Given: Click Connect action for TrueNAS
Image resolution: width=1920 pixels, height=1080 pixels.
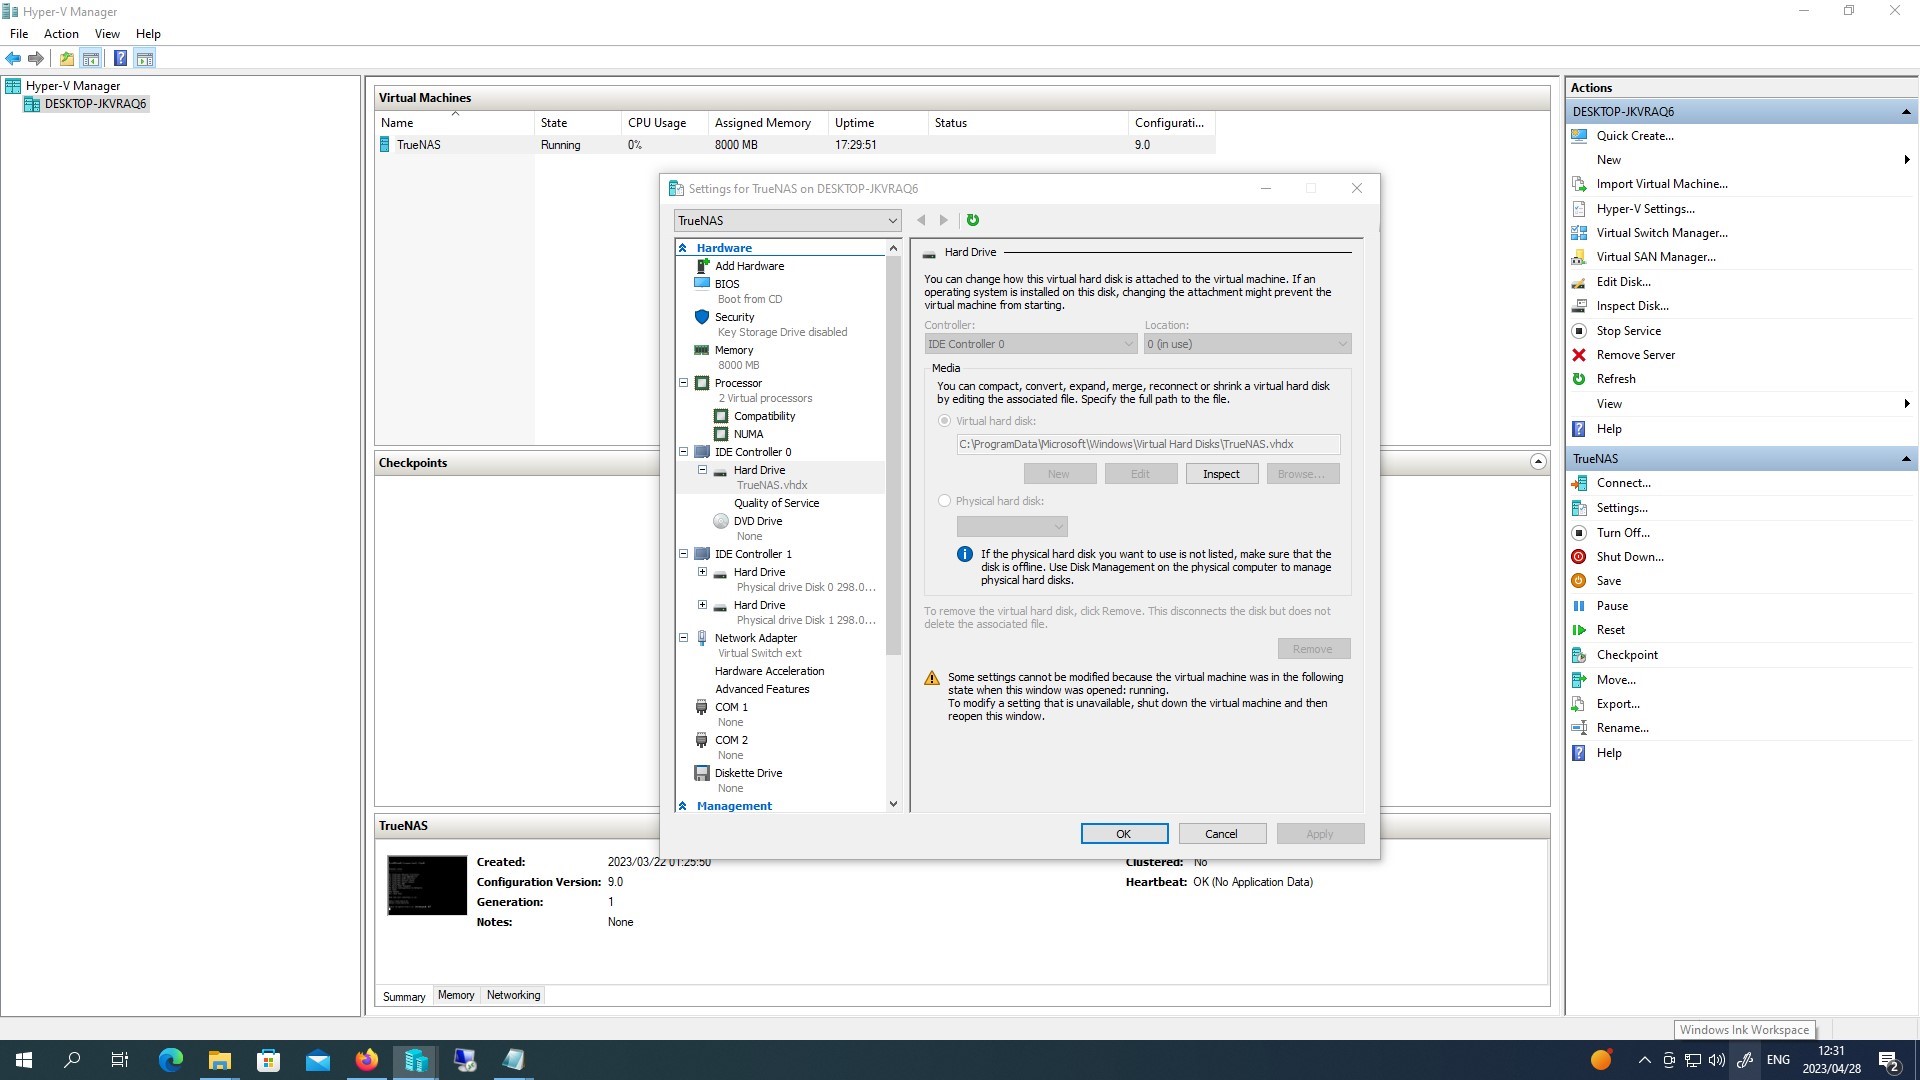Looking at the screenshot, I should point(1623,483).
